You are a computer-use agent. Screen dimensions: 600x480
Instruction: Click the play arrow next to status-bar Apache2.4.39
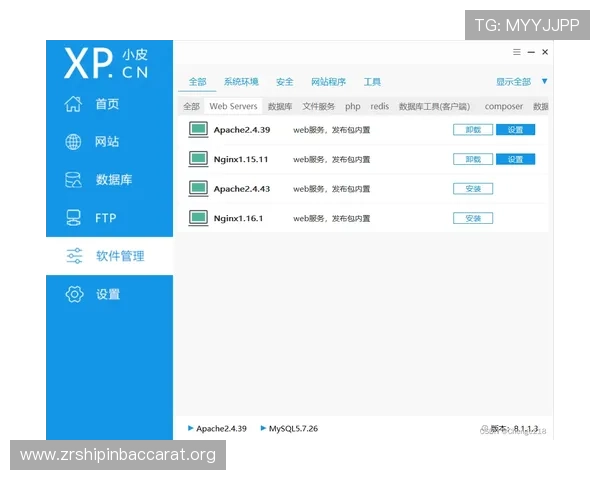click(190, 428)
